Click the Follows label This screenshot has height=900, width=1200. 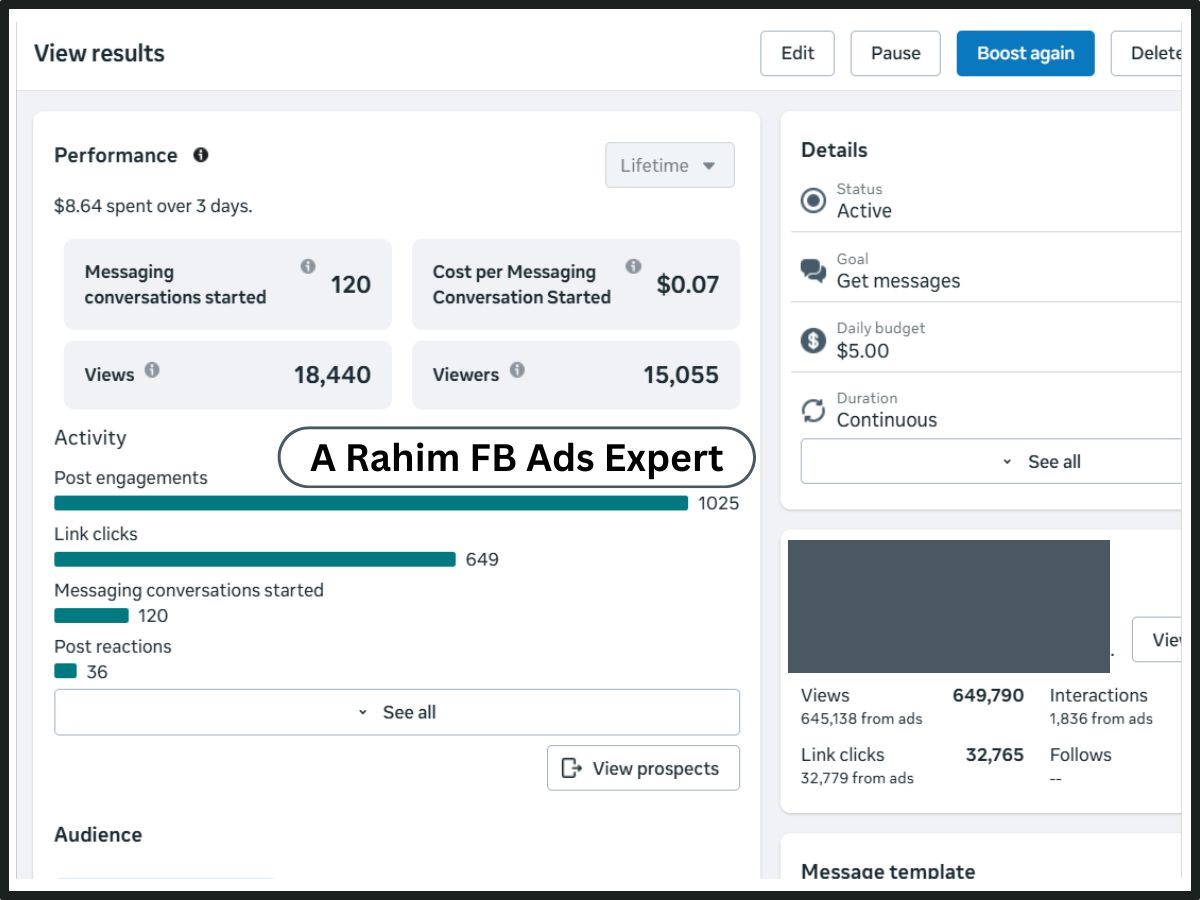coord(1081,755)
